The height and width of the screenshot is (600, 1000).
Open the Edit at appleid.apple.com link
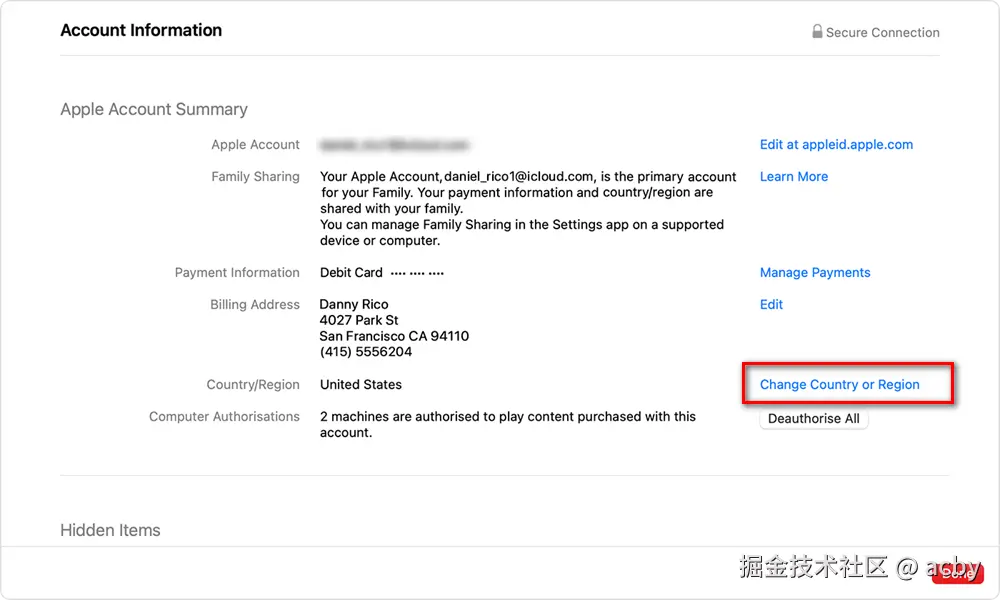836,144
